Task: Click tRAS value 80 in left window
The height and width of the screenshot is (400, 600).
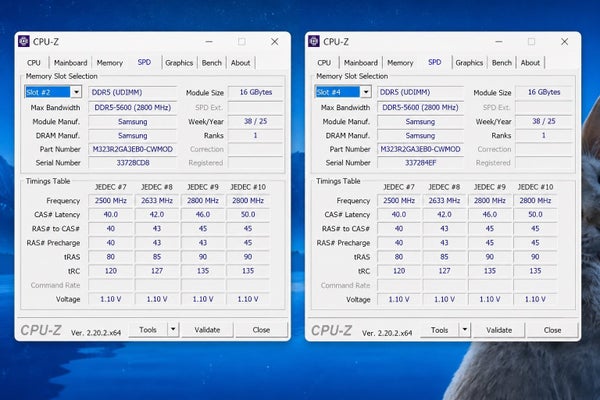Action: (111, 256)
